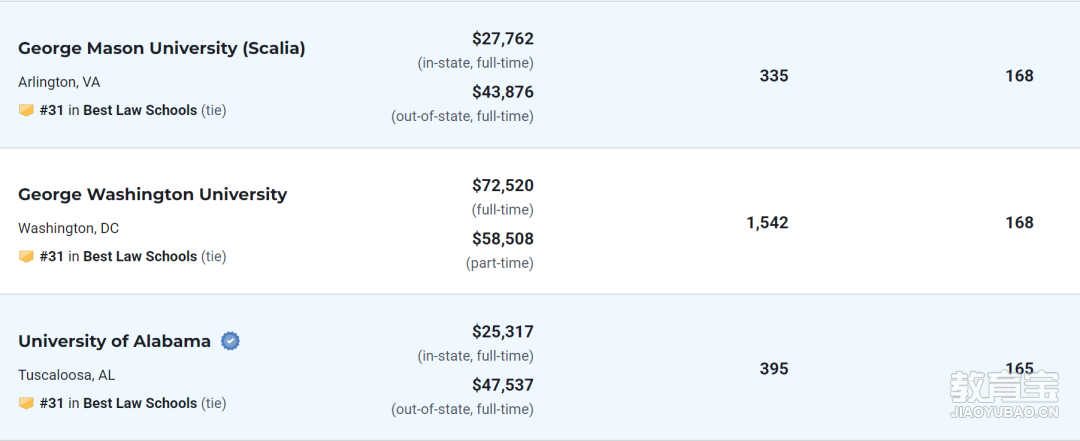Image resolution: width=1080 pixels, height=441 pixels.
Task: Click the 1,542 enrollment number
Action: (x=767, y=223)
